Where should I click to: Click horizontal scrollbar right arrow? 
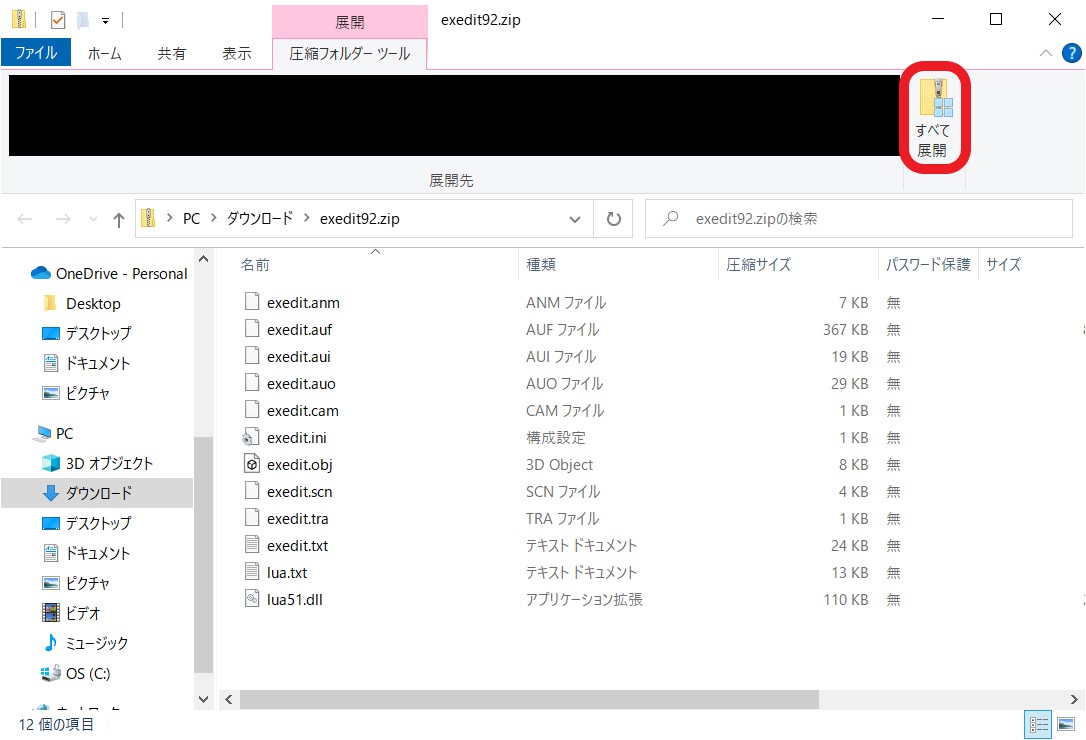(x=1074, y=700)
